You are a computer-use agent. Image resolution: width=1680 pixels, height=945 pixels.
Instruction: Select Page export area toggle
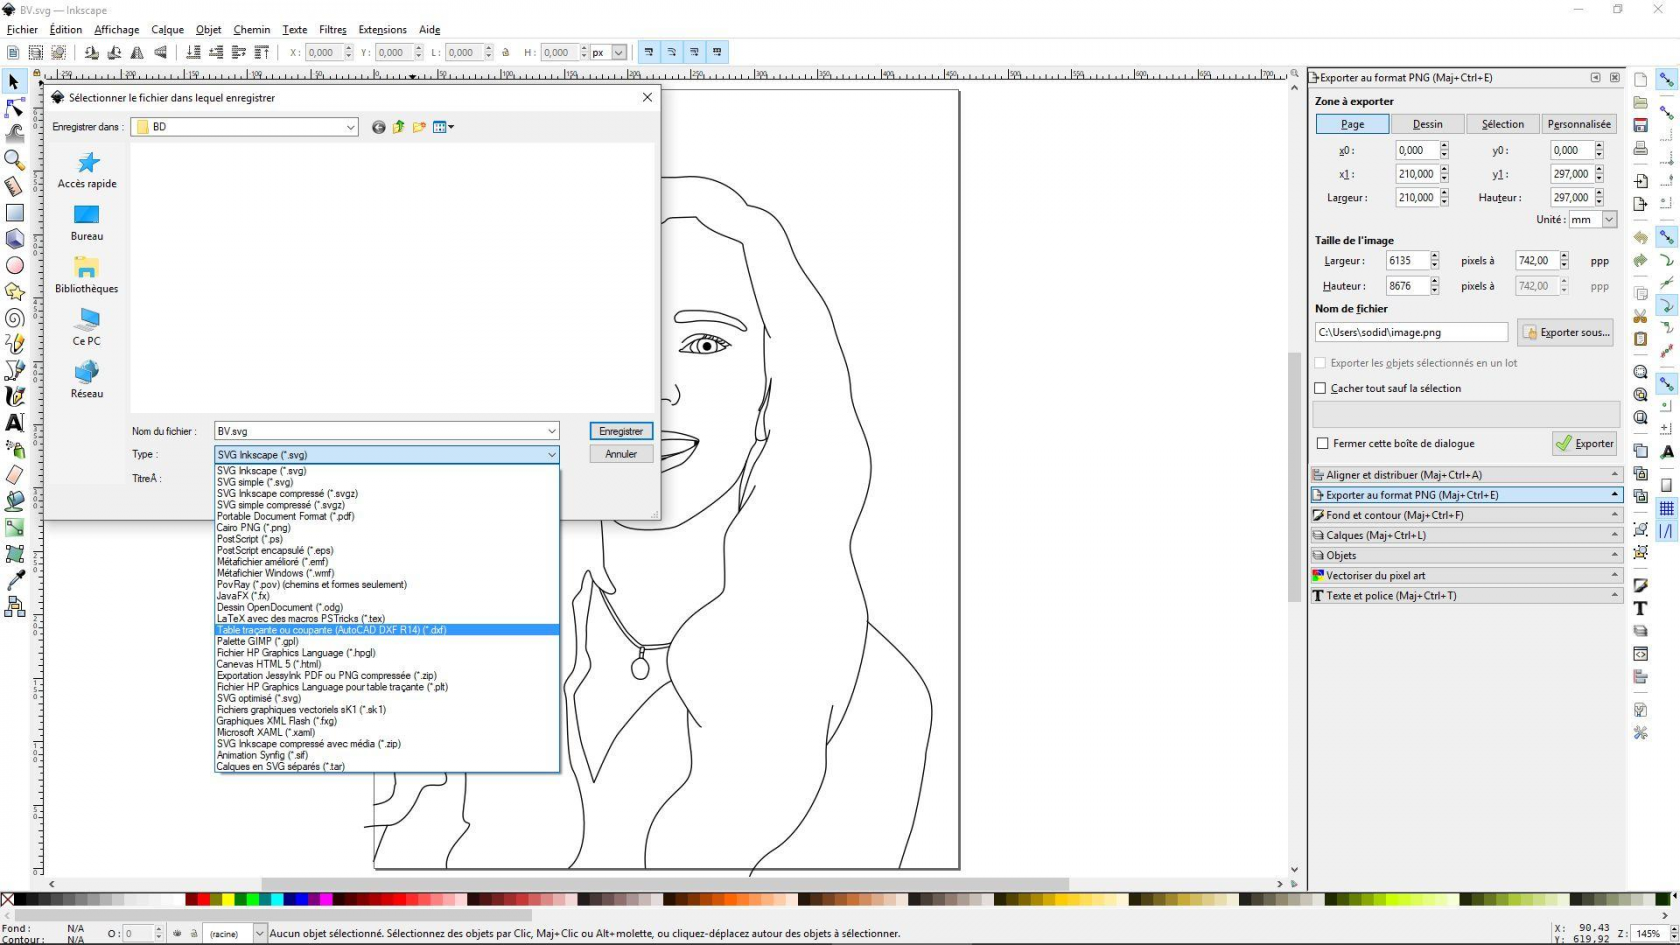click(x=1352, y=124)
